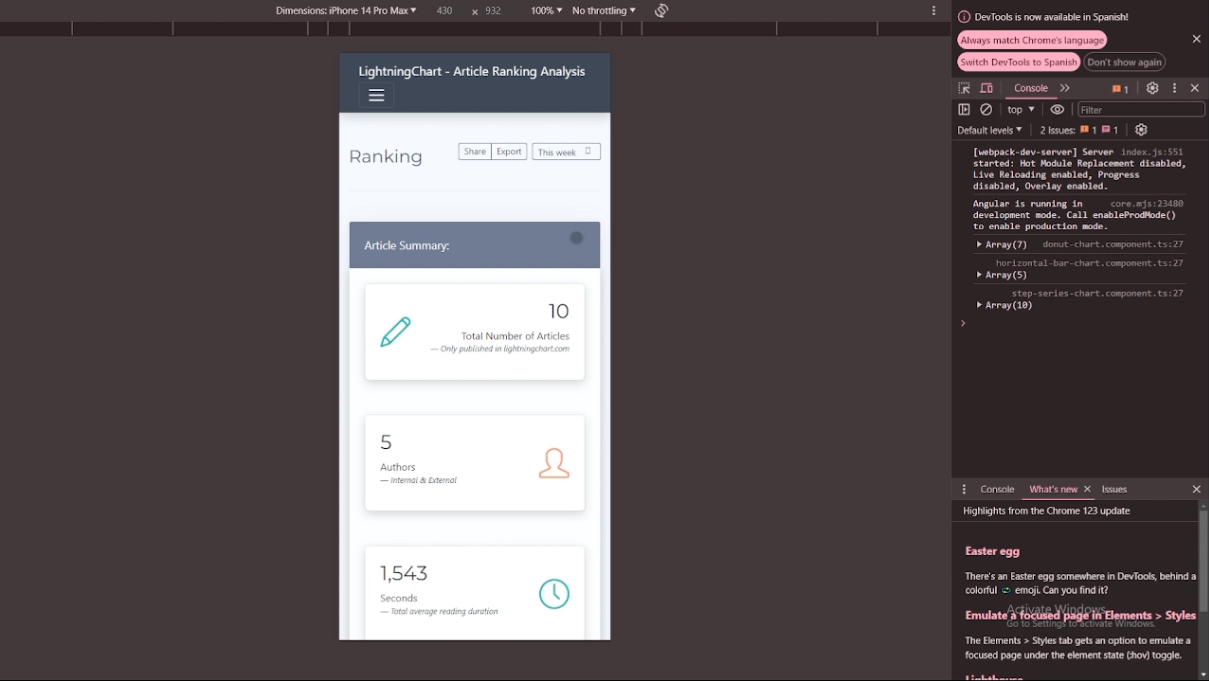This screenshot has height=681, width=1209.
Task: Open the hamburger navigation menu
Action: [x=376, y=96]
